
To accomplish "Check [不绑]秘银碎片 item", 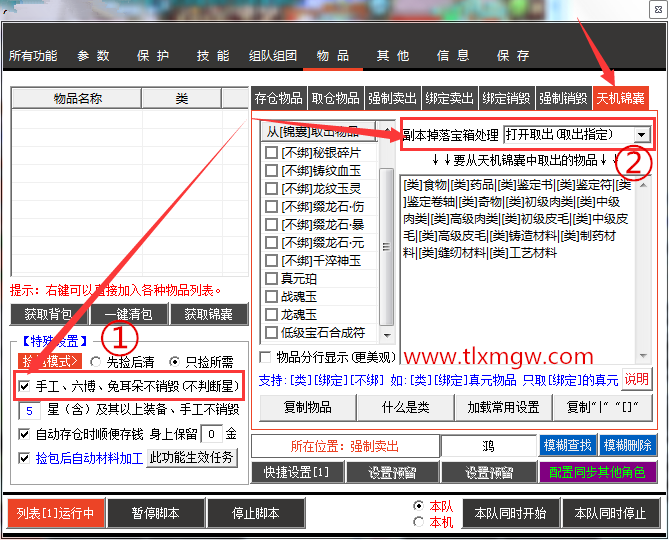I will pyautogui.click(x=271, y=153).
